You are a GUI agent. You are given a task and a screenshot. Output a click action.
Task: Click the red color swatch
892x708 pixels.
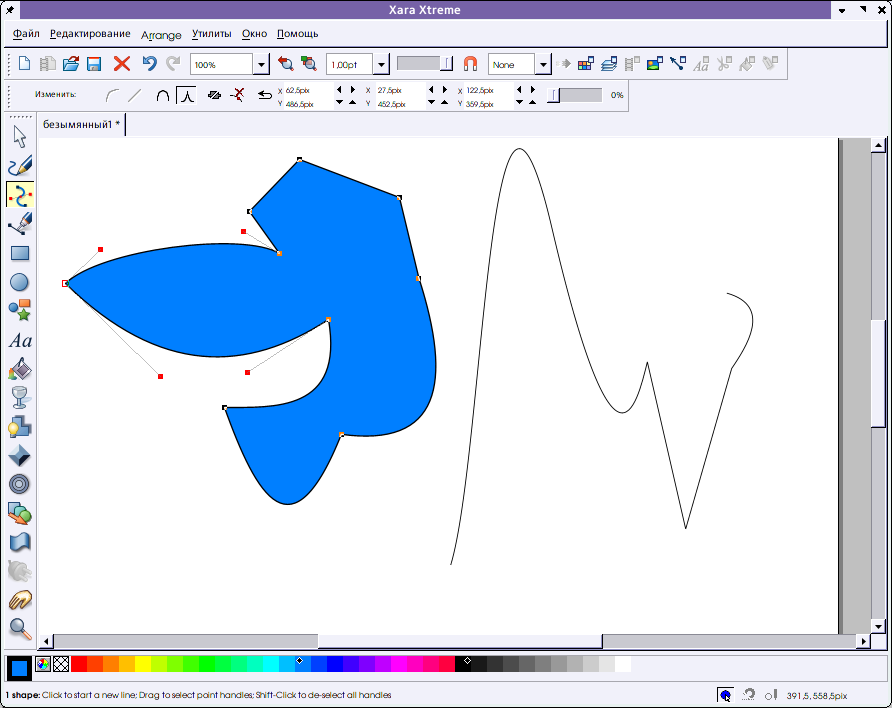click(x=79, y=664)
